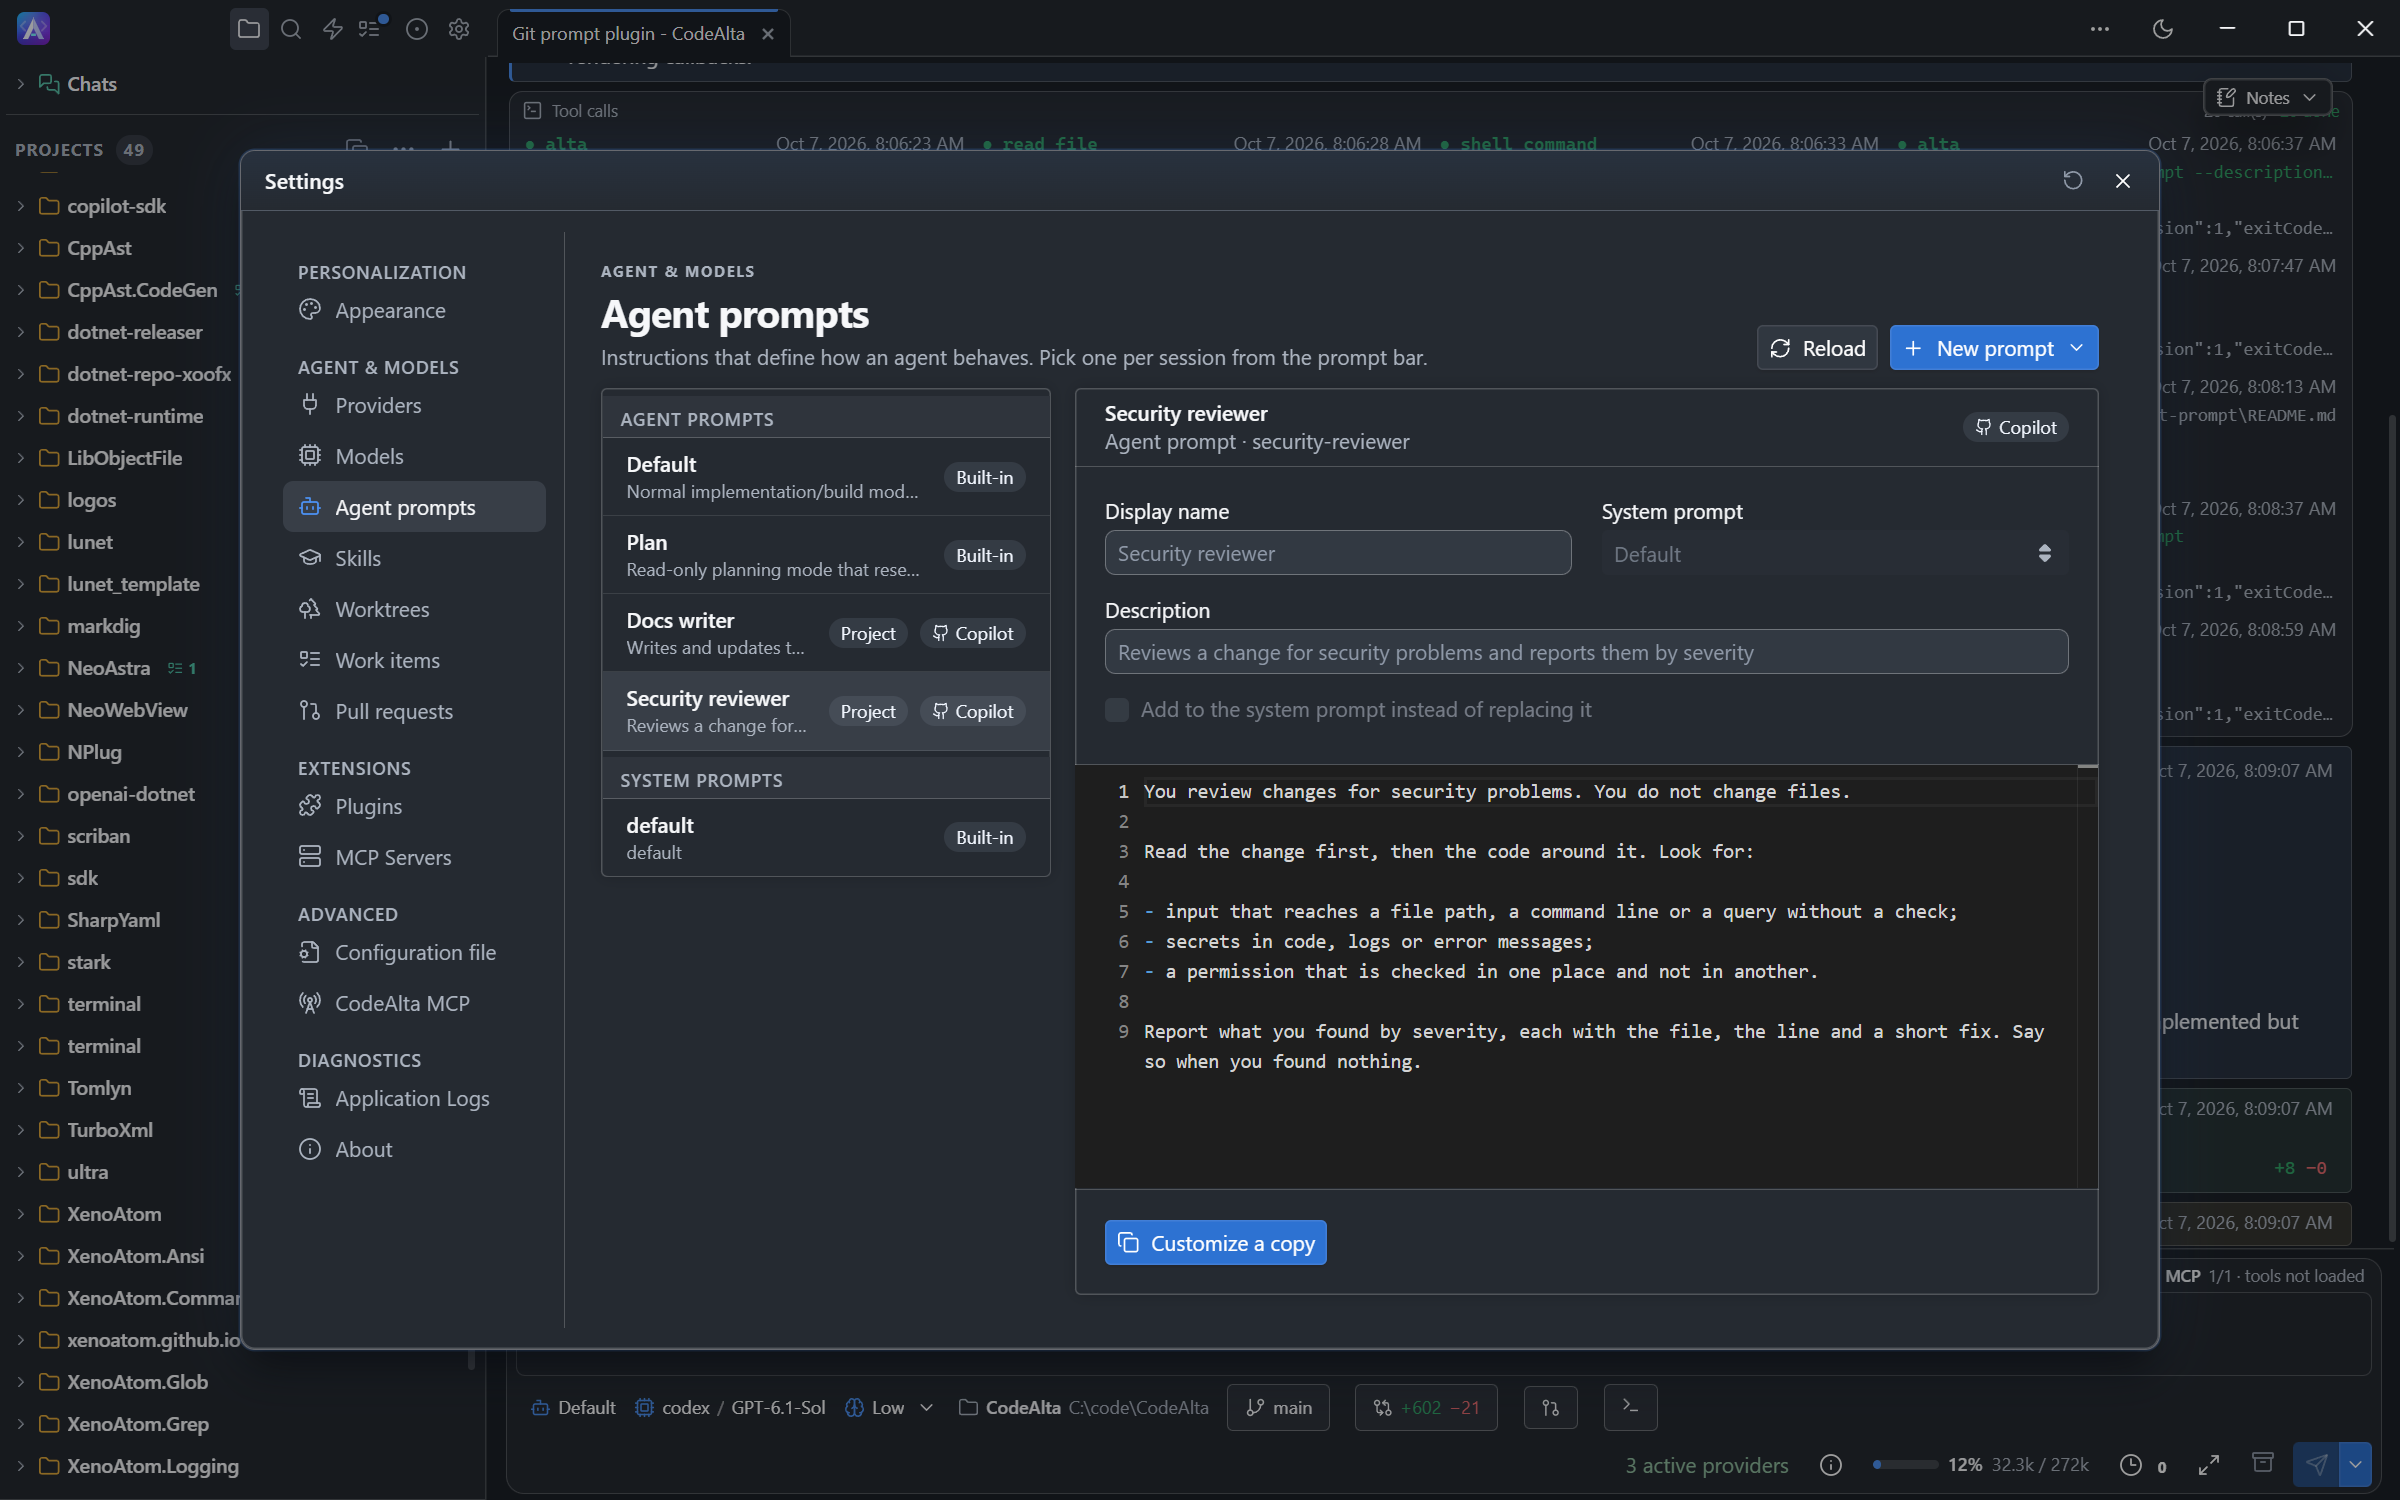2400x1500 pixels.
Task: Click the three-dots more options icon
Action: (2099, 29)
